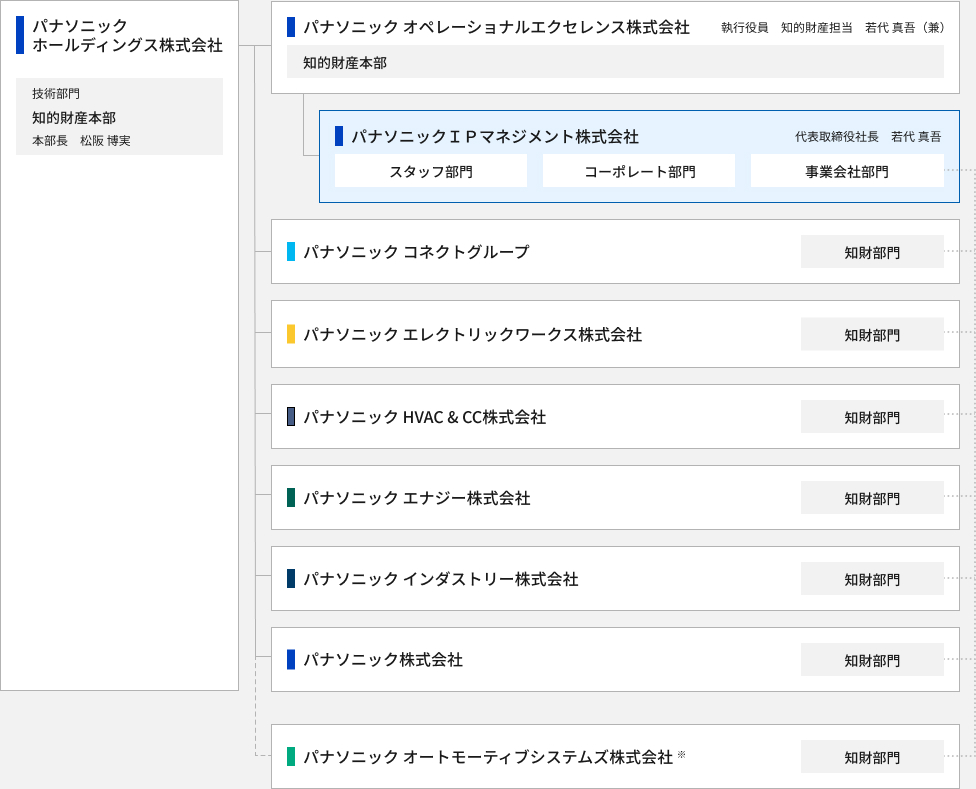Select the green icon for パナソニック エナジー株式会社
The height and width of the screenshot is (789, 976).
pyautogui.click(x=290, y=498)
